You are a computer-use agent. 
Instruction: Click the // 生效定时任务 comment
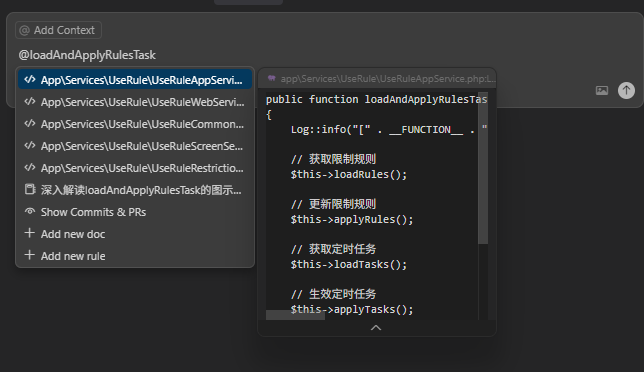click(333, 294)
